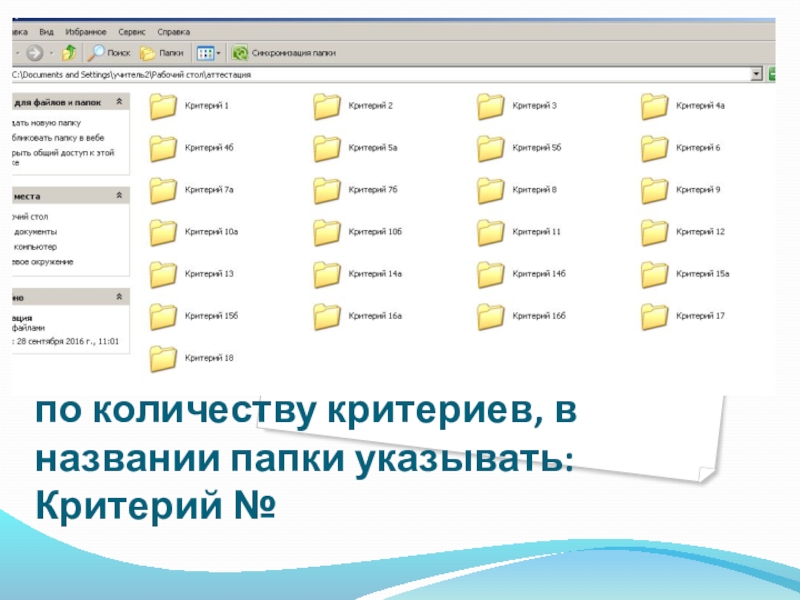Image resolution: width=800 pixels, height=600 pixels.
Task: Click the Up folder toolbar icon
Action: (x=69, y=53)
